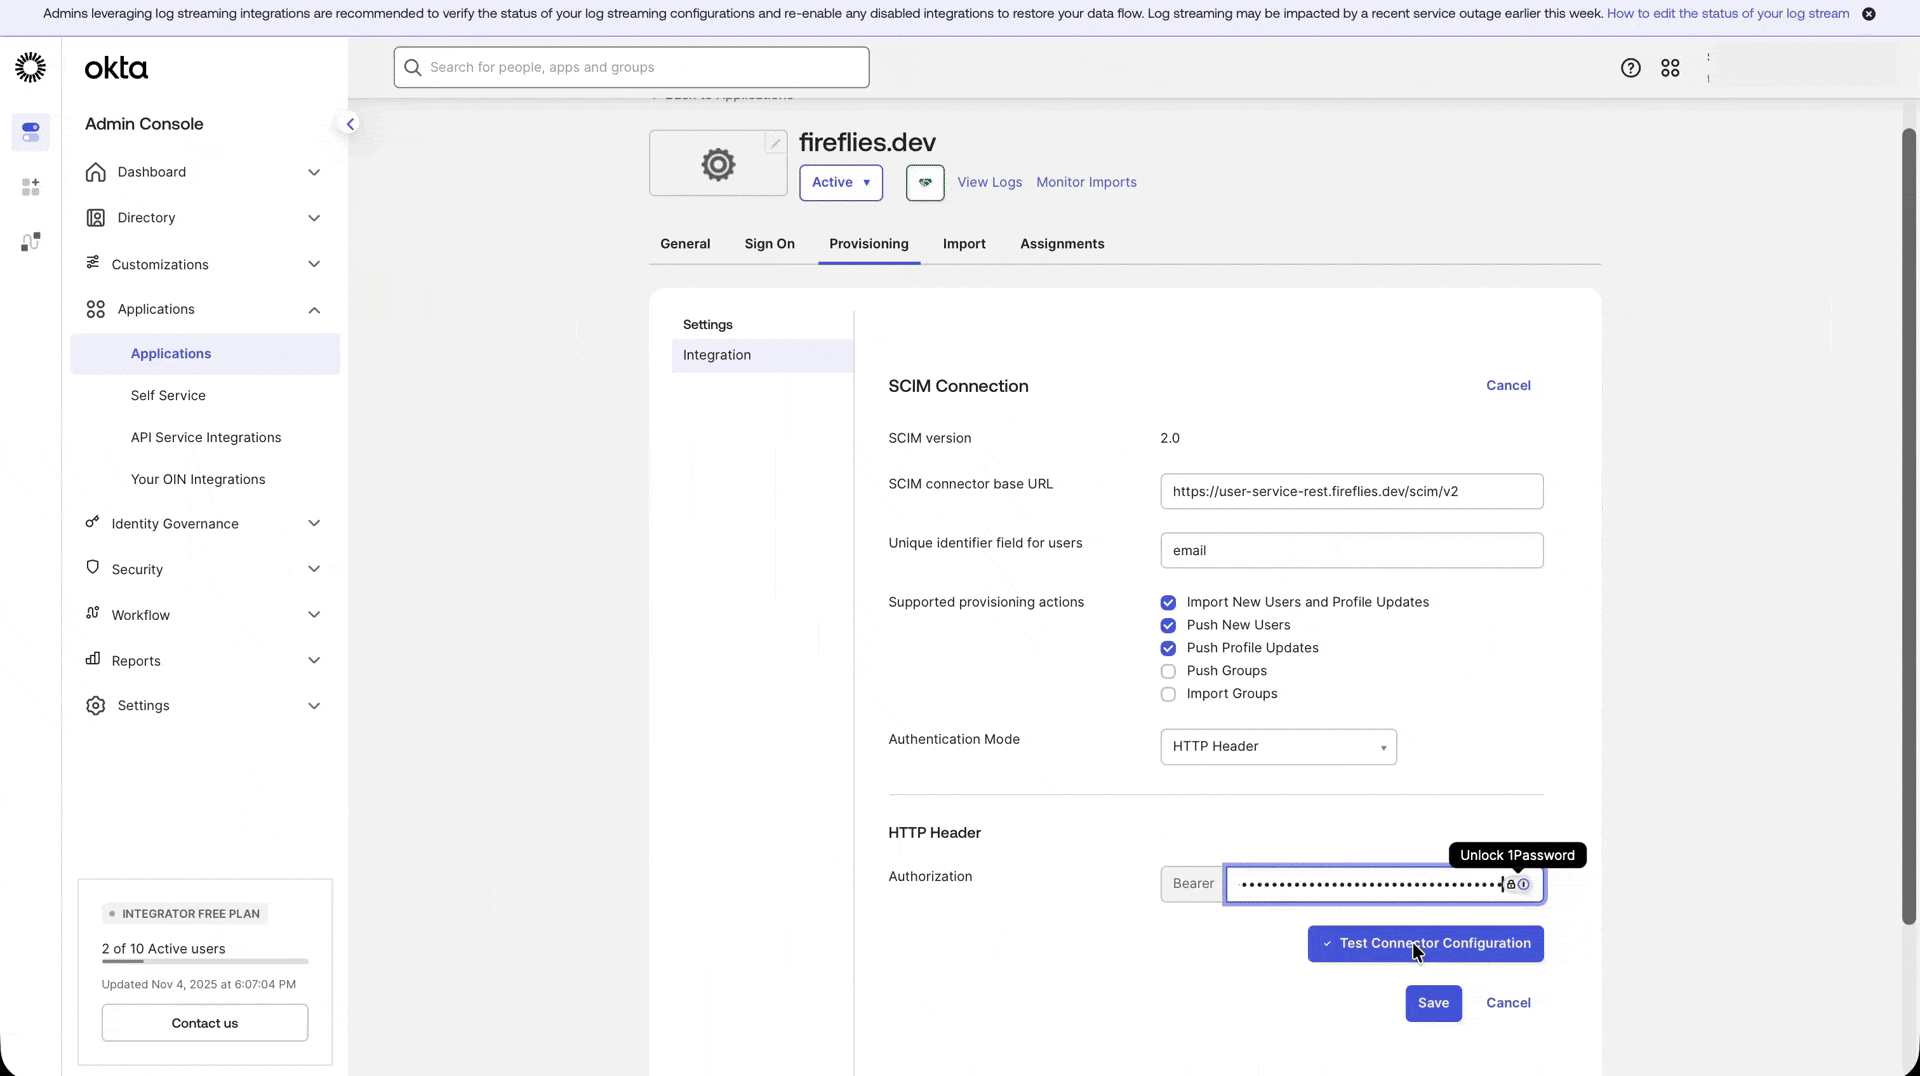Click the Reports bar chart icon

coord(92,659)
